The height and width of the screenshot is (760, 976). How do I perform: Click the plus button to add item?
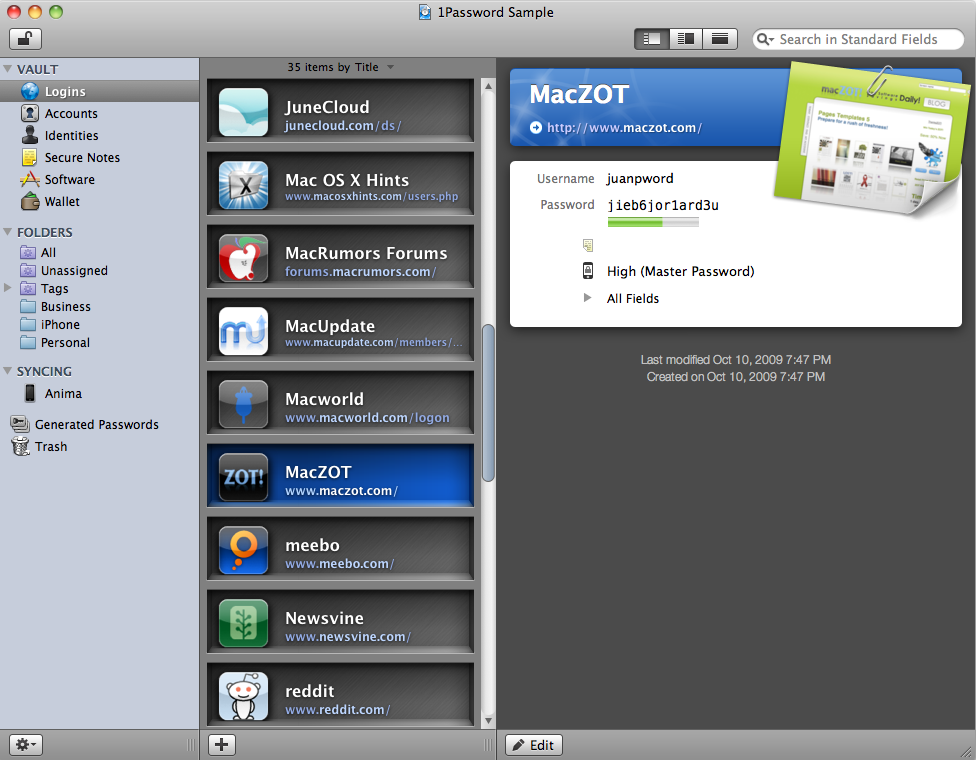point(222,744)
